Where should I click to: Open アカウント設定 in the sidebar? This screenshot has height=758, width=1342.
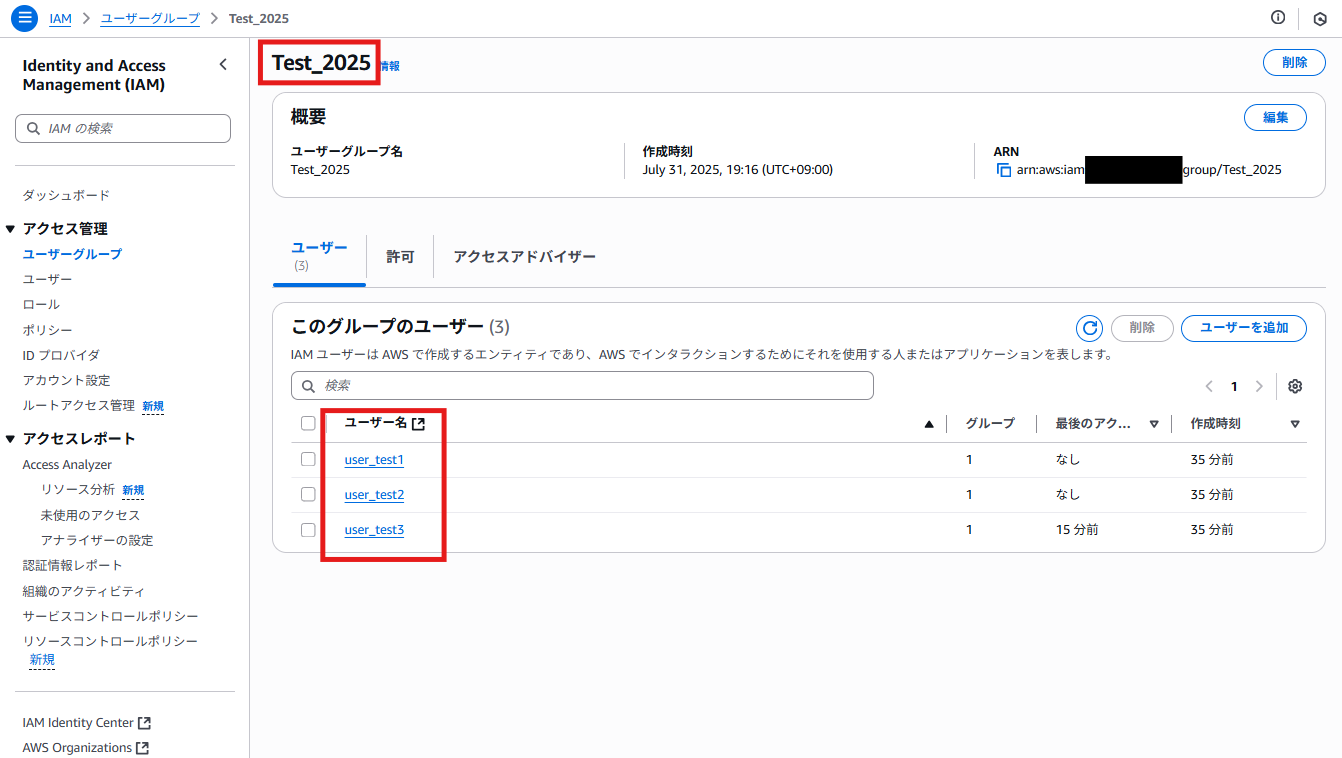click(66, 380)
